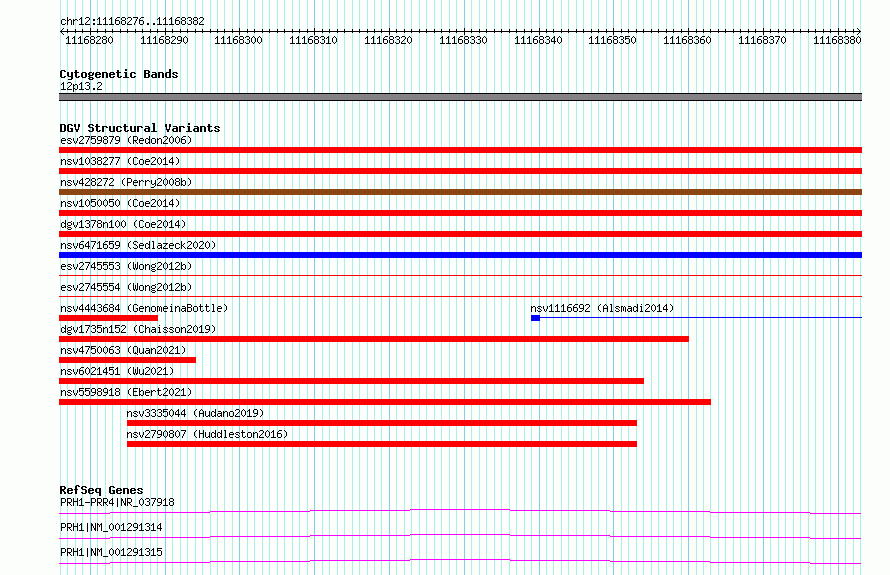Open nsv1116692 (Alsmadi2014) label
The height and width of the screenshot is (575, 890).
tap(602, 308)
